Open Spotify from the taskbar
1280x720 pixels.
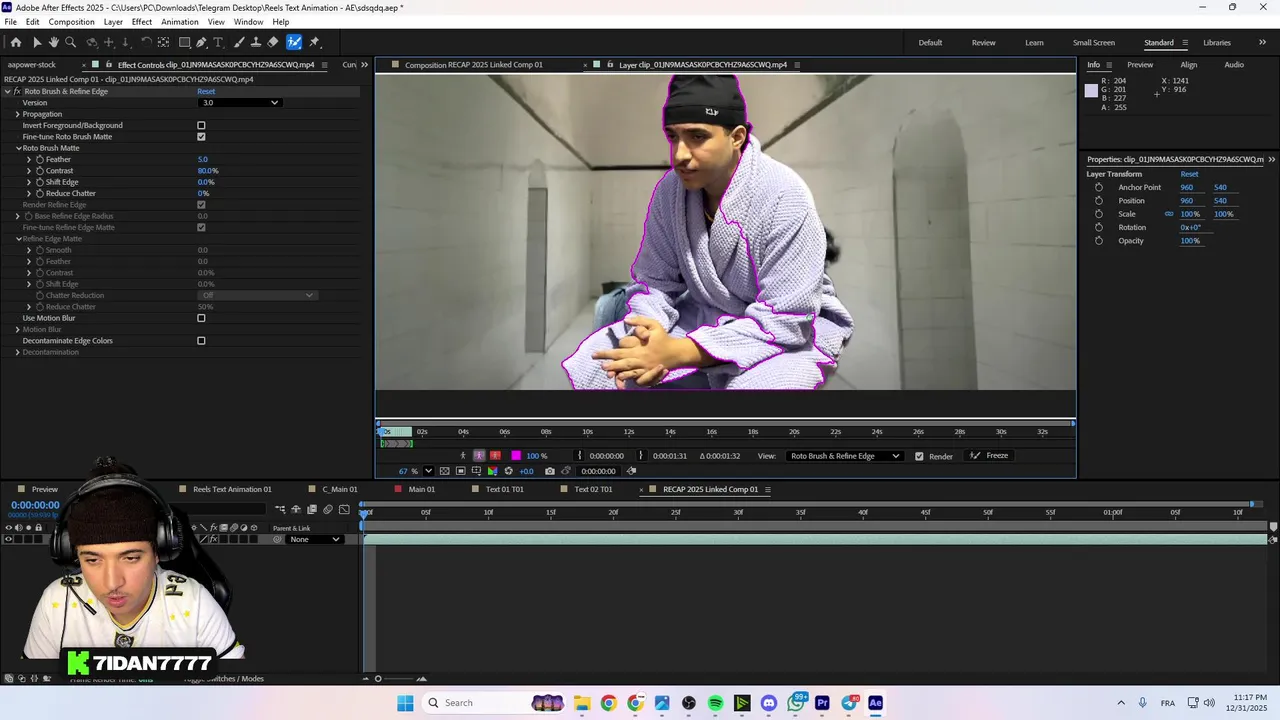715,703
